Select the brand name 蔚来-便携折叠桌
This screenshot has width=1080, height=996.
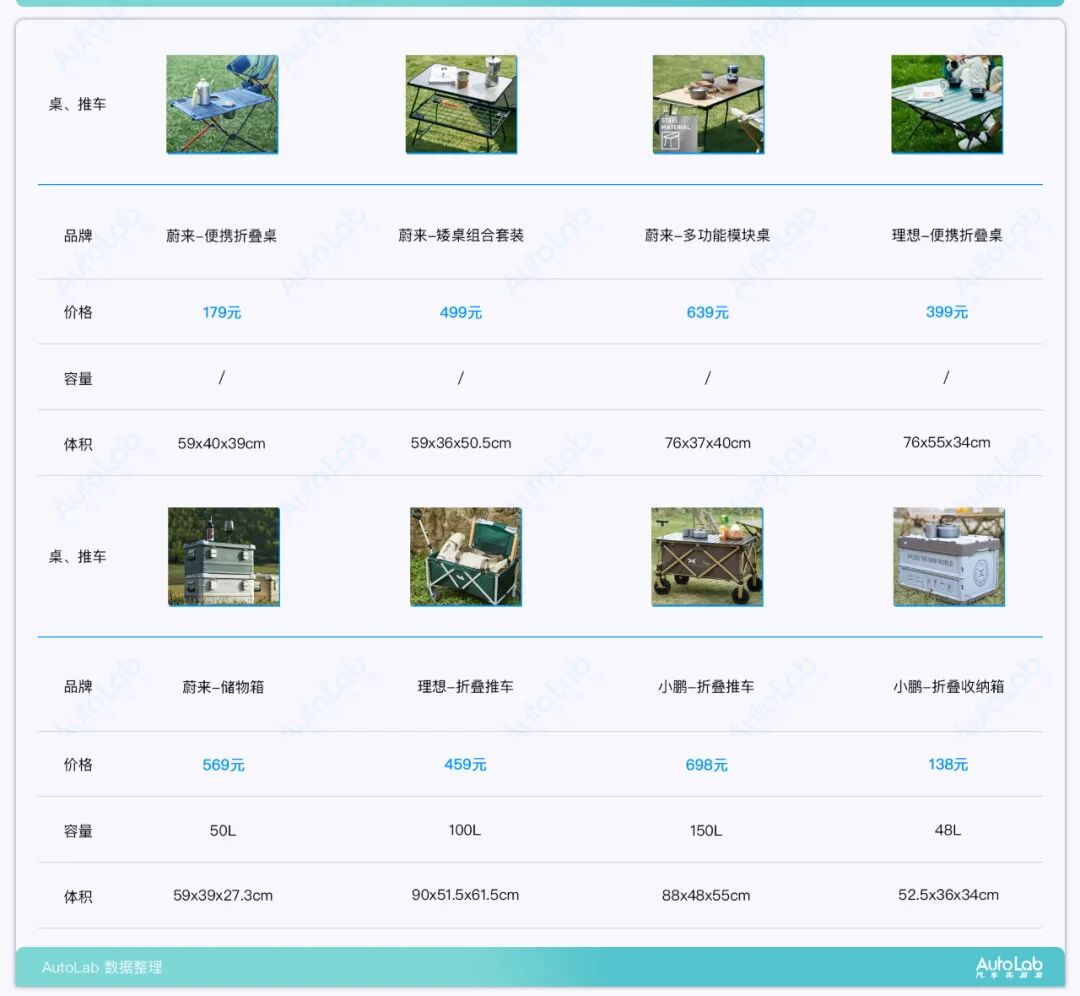[222, 236]
